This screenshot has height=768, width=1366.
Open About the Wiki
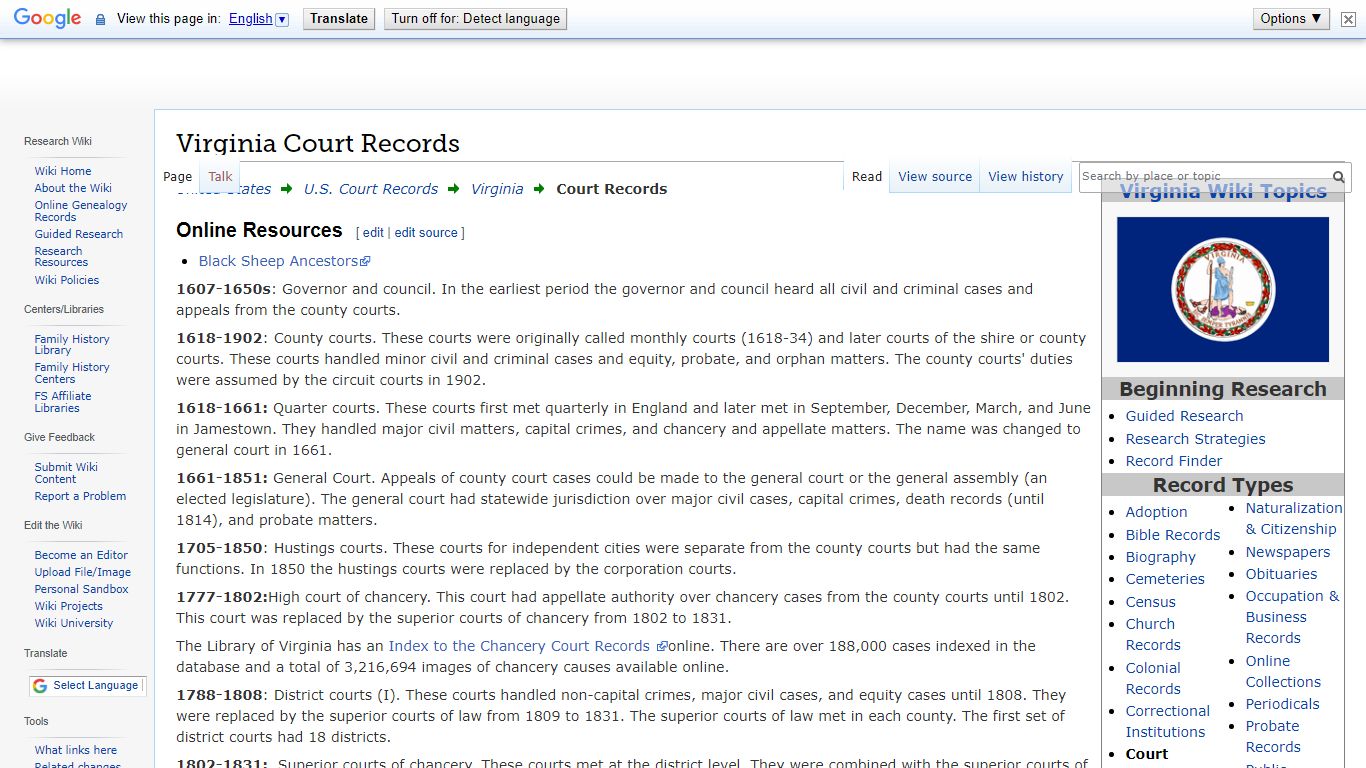point(73,188)
